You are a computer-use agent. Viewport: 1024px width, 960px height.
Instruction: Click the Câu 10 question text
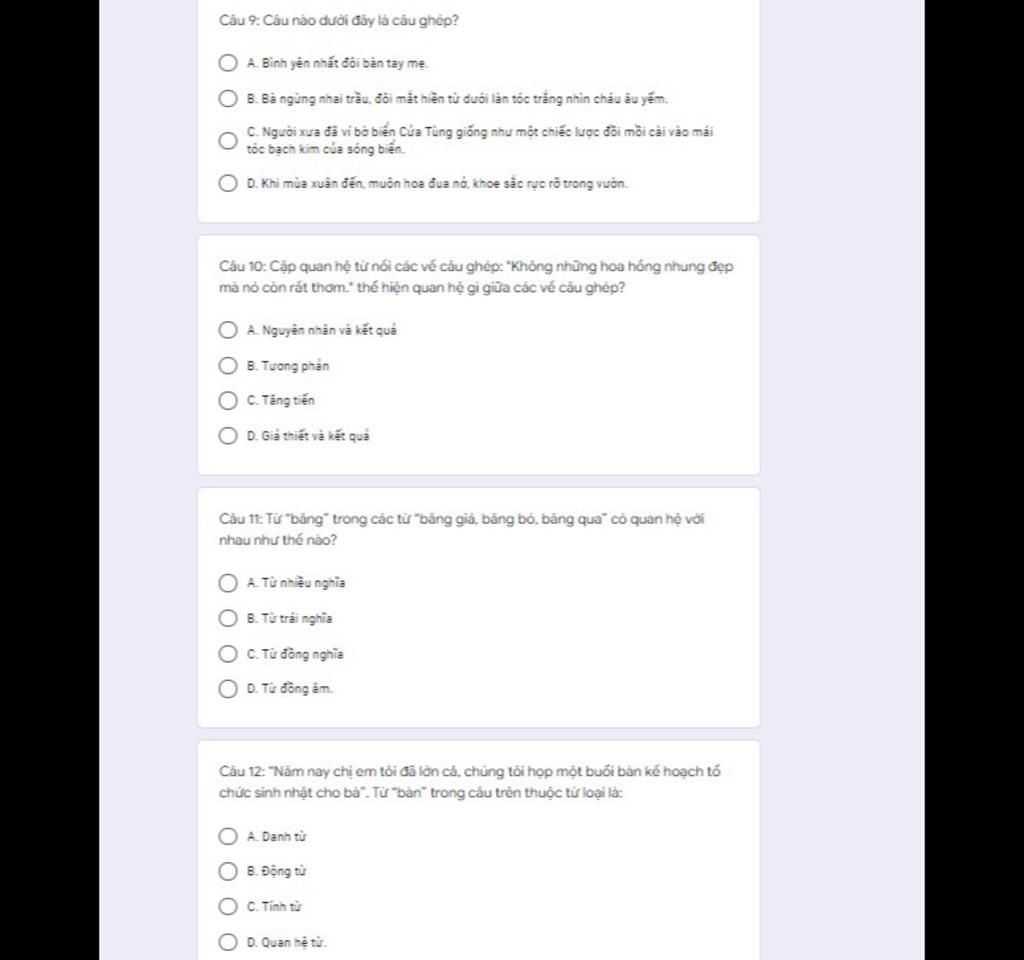click(x=476, y=277)
